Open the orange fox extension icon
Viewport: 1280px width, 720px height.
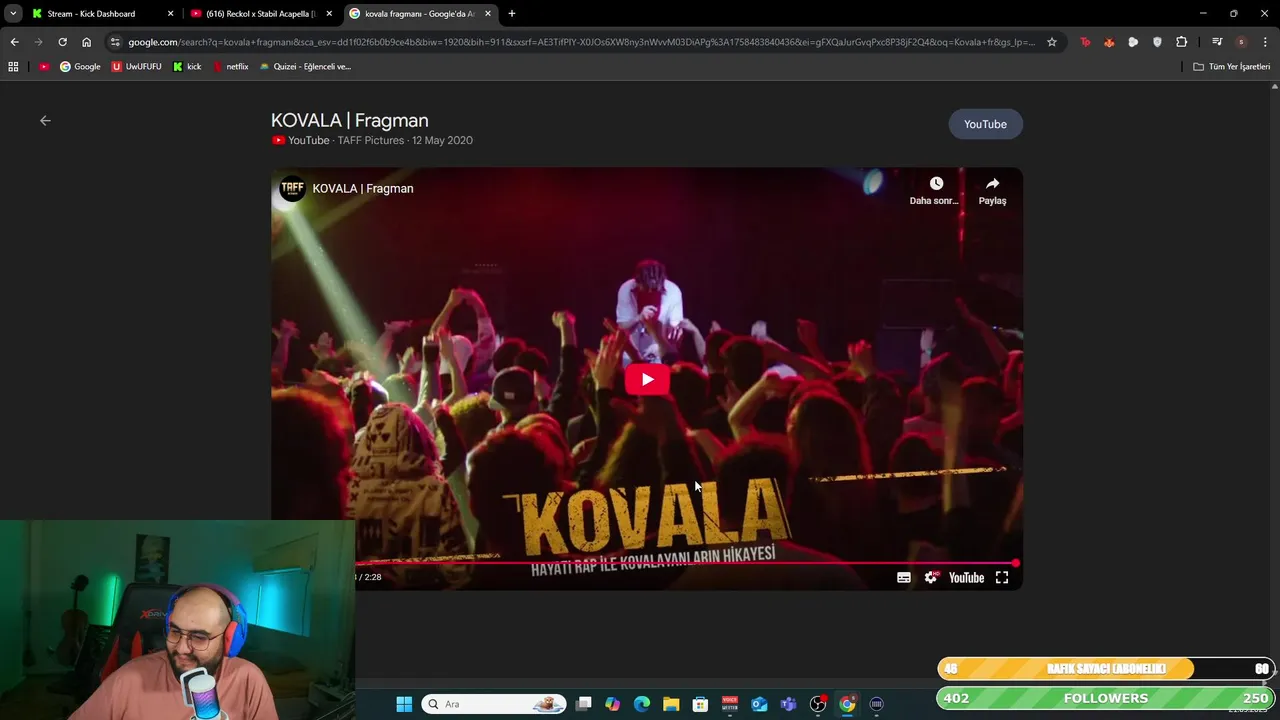click(1109, 42)
